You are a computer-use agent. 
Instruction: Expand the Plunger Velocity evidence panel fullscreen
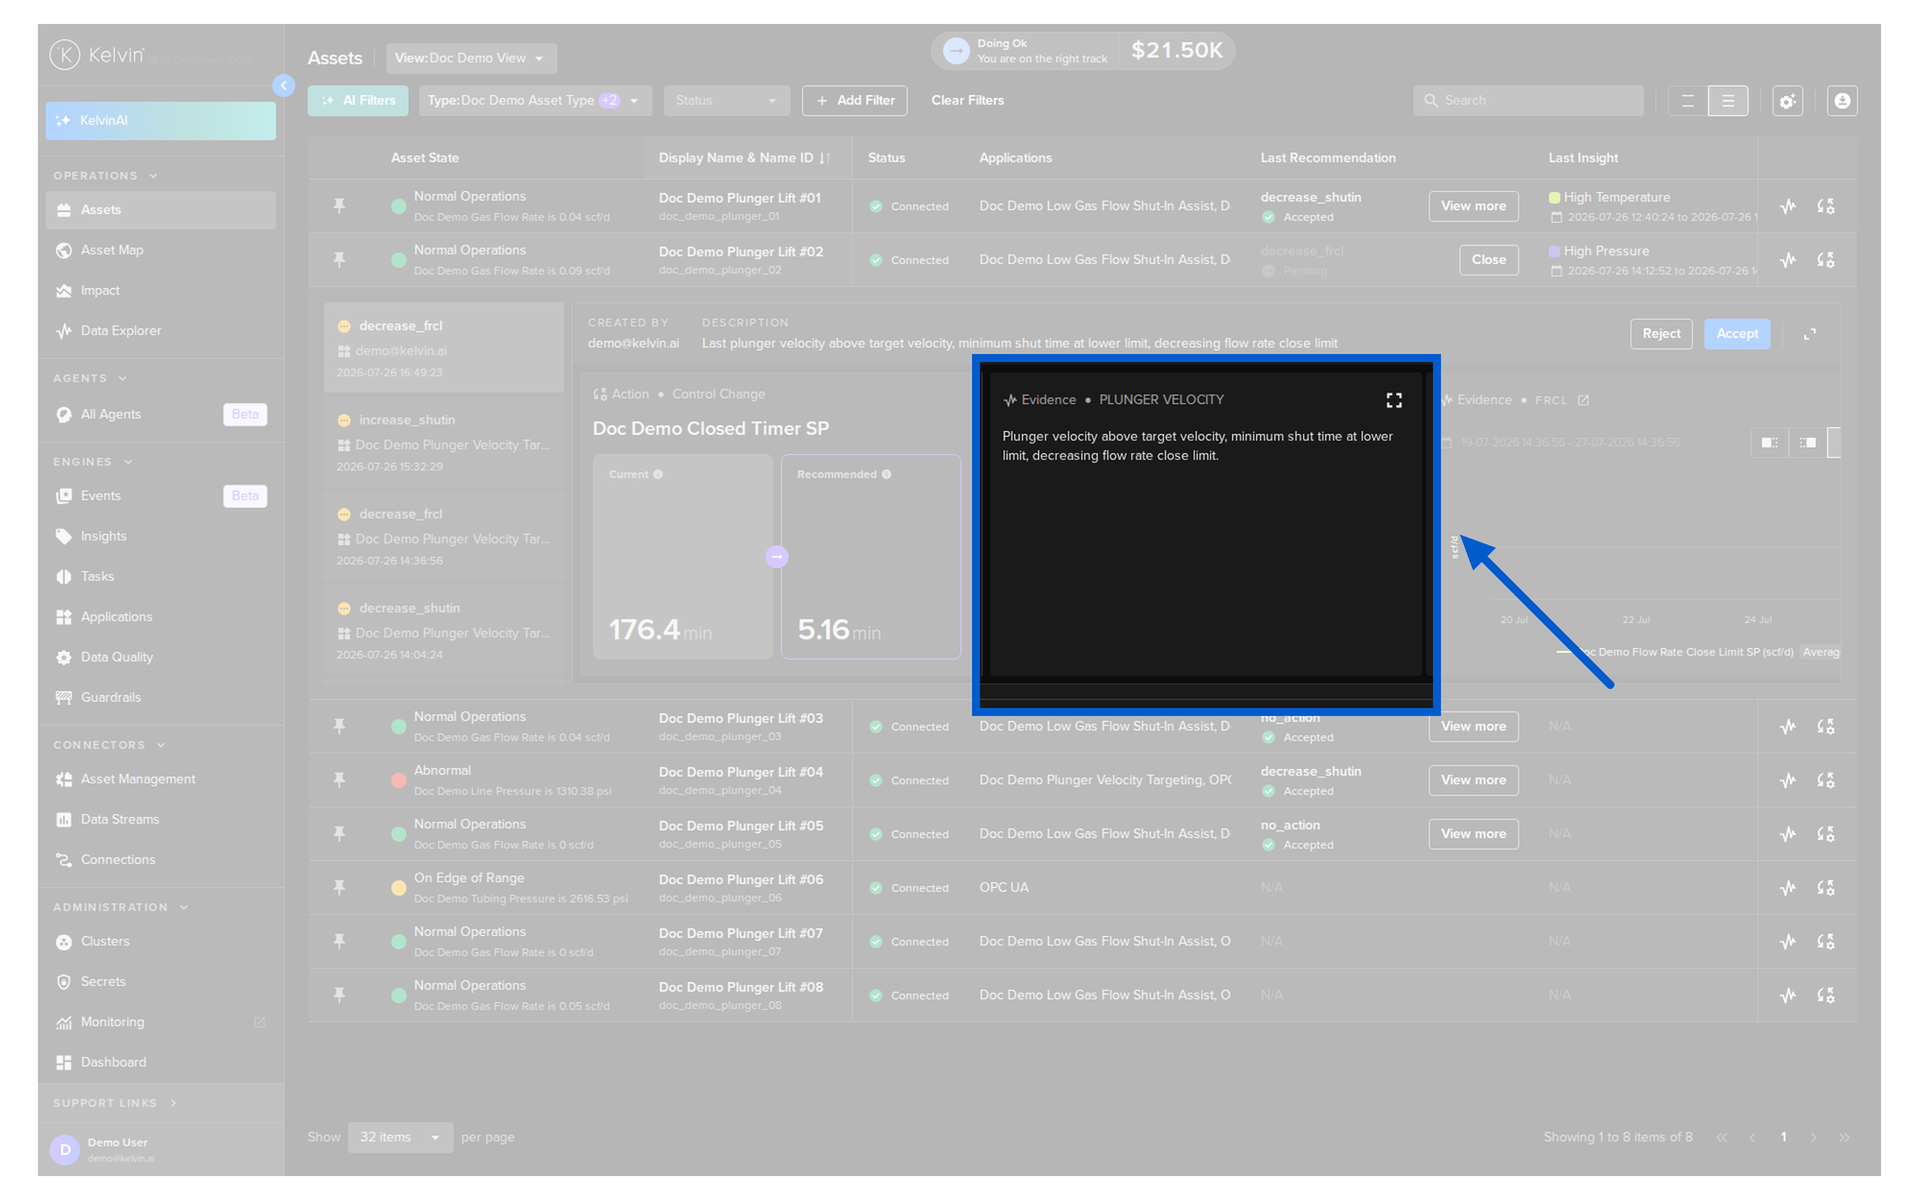(1394, 400)
